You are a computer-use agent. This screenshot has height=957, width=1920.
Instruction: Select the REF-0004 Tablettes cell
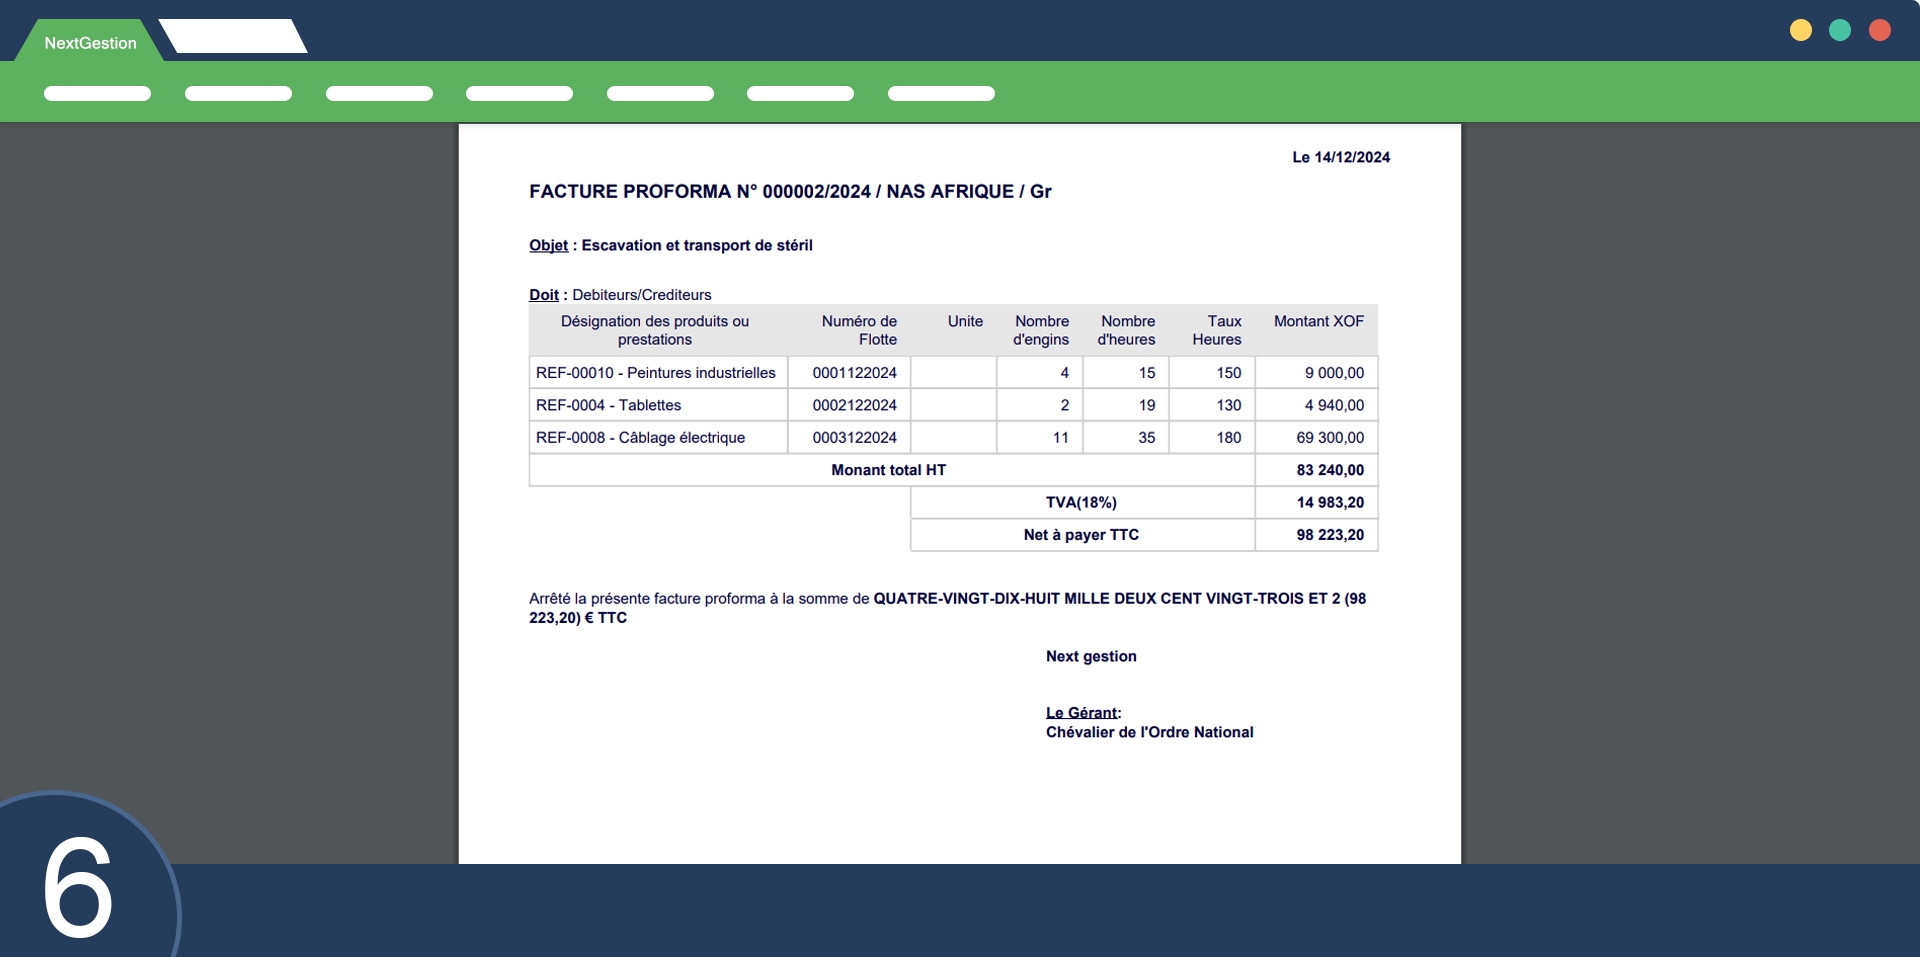(609, 405)
